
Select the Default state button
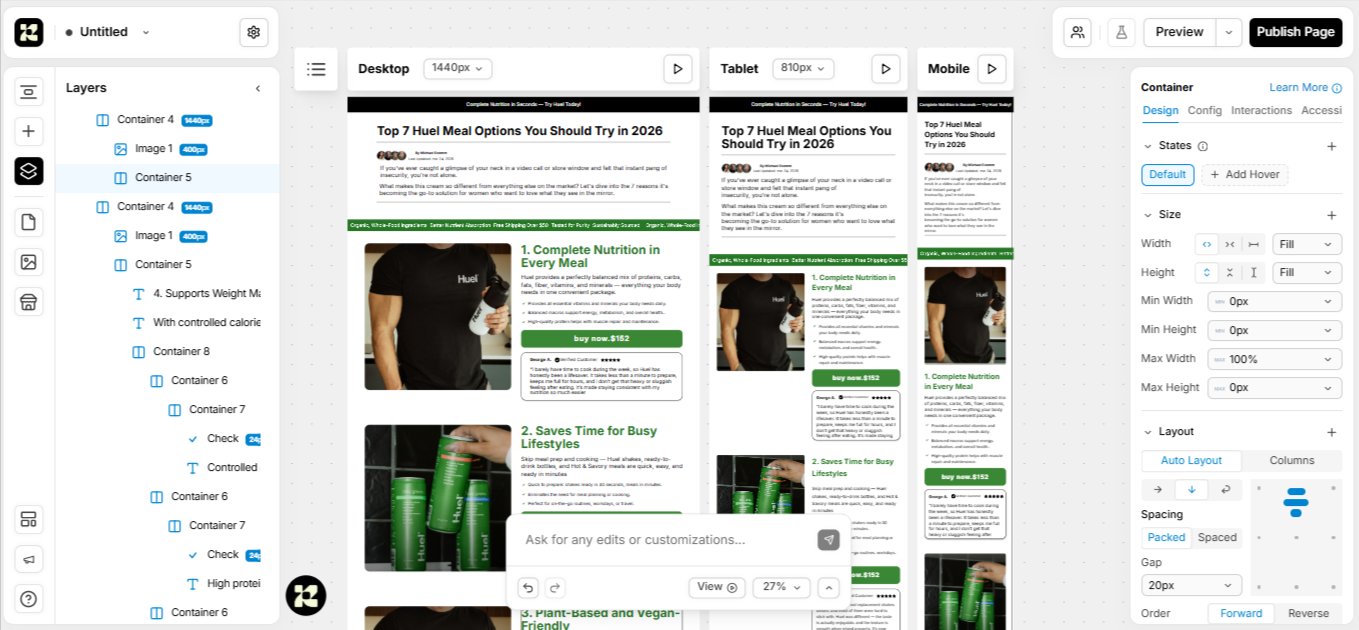1167,175
